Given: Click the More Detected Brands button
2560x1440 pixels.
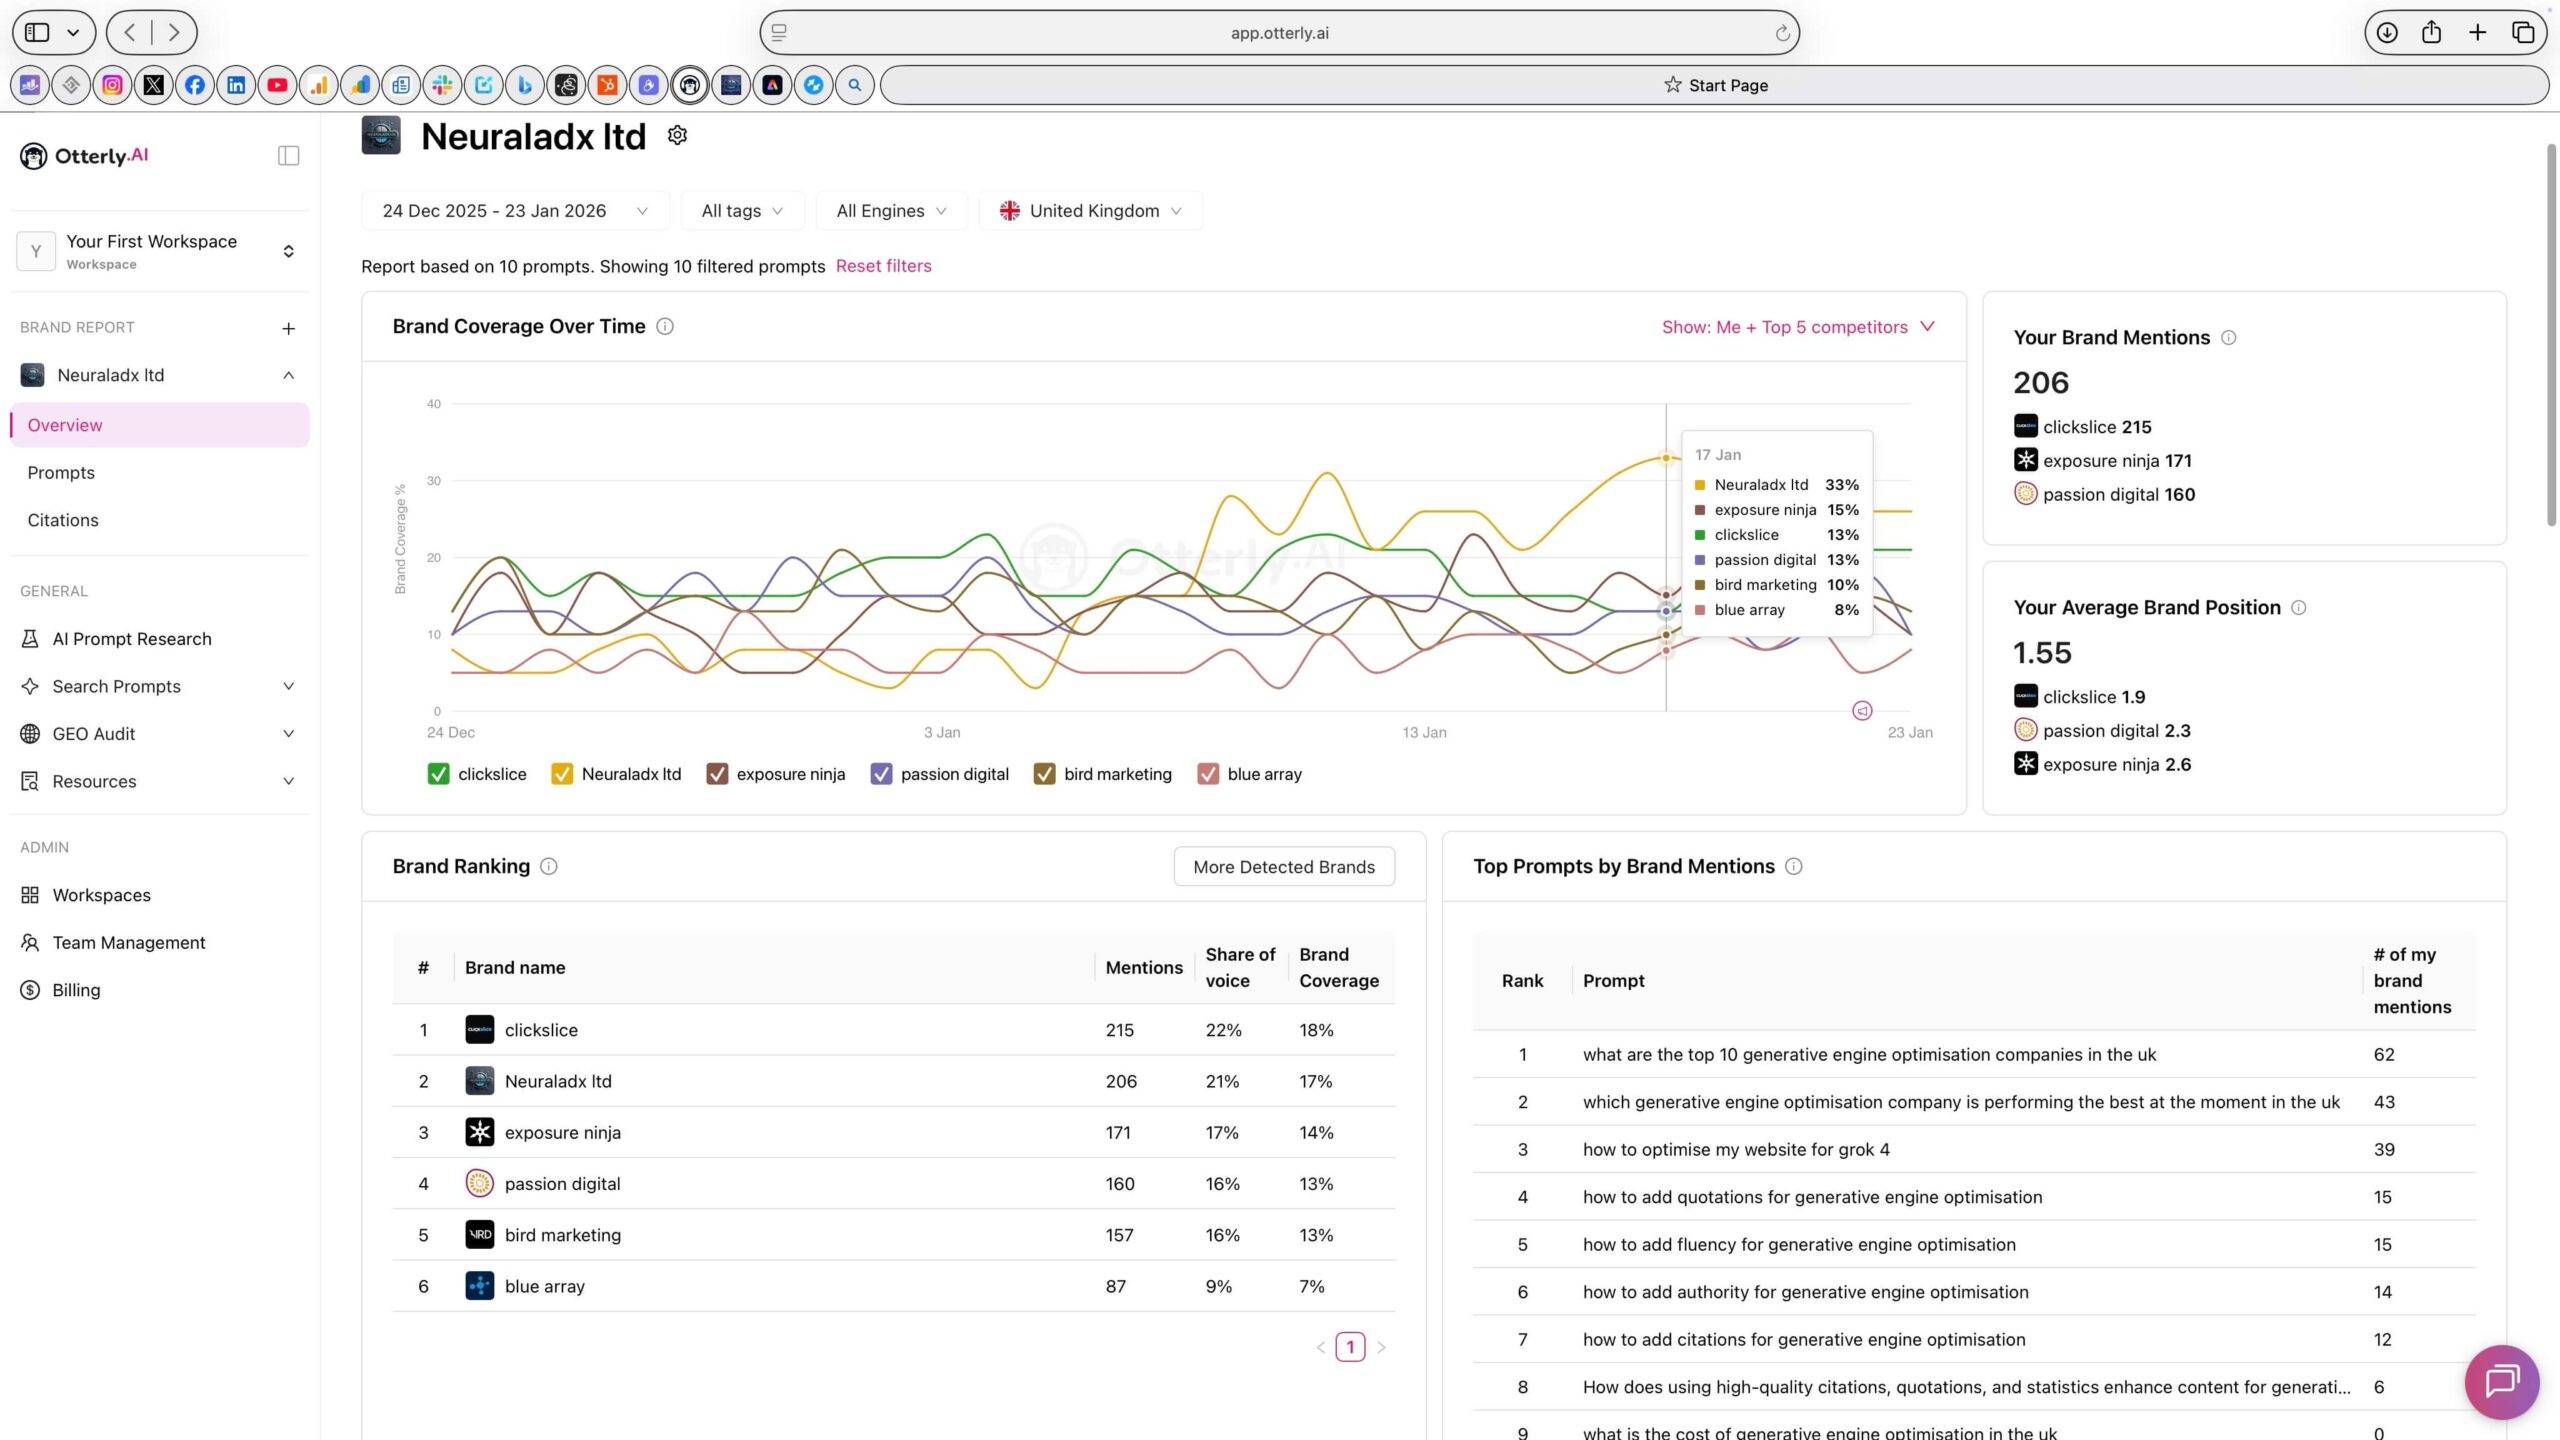Looking at the screenshot, I should [x=1283, y=866].
